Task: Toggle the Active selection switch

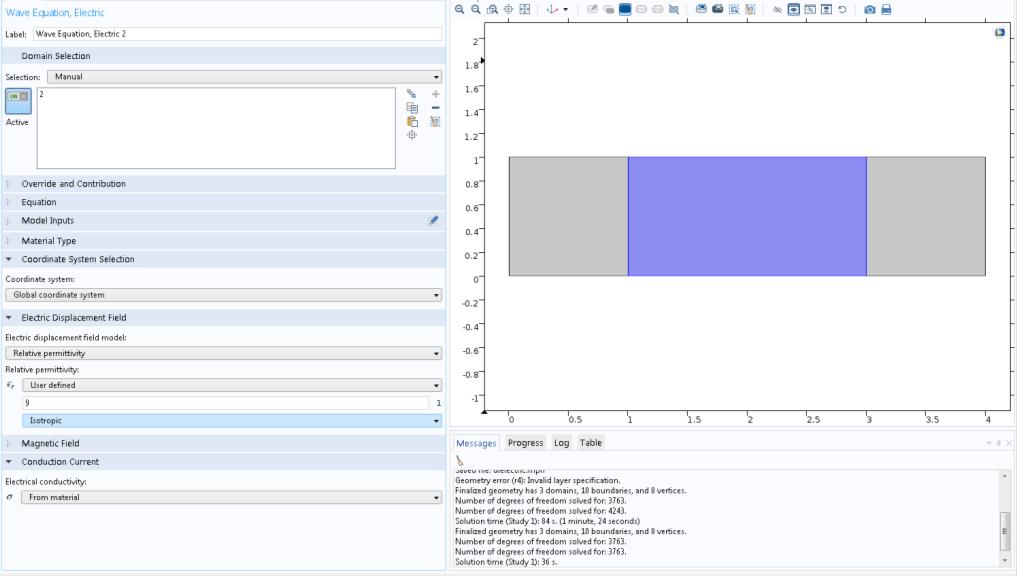Action: [18, 101]
